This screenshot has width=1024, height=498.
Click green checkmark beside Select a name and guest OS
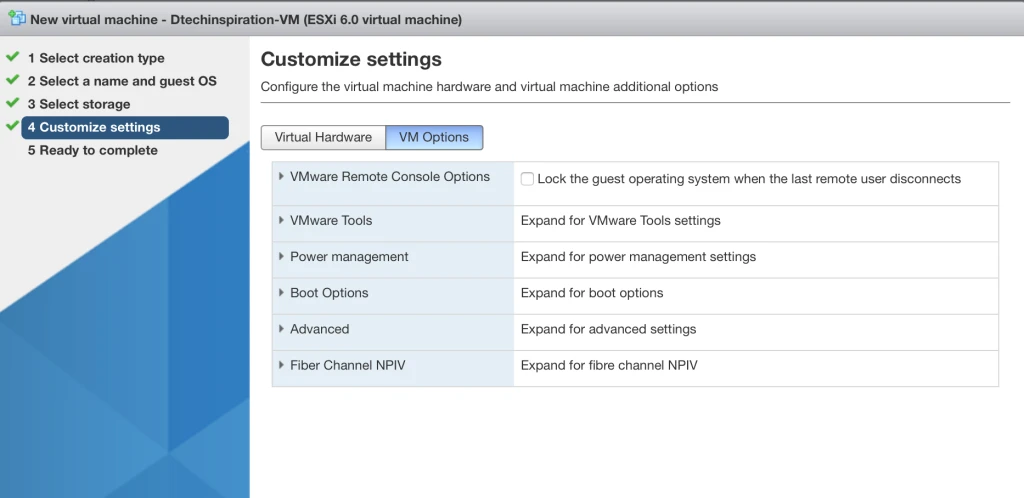(12, 80)
